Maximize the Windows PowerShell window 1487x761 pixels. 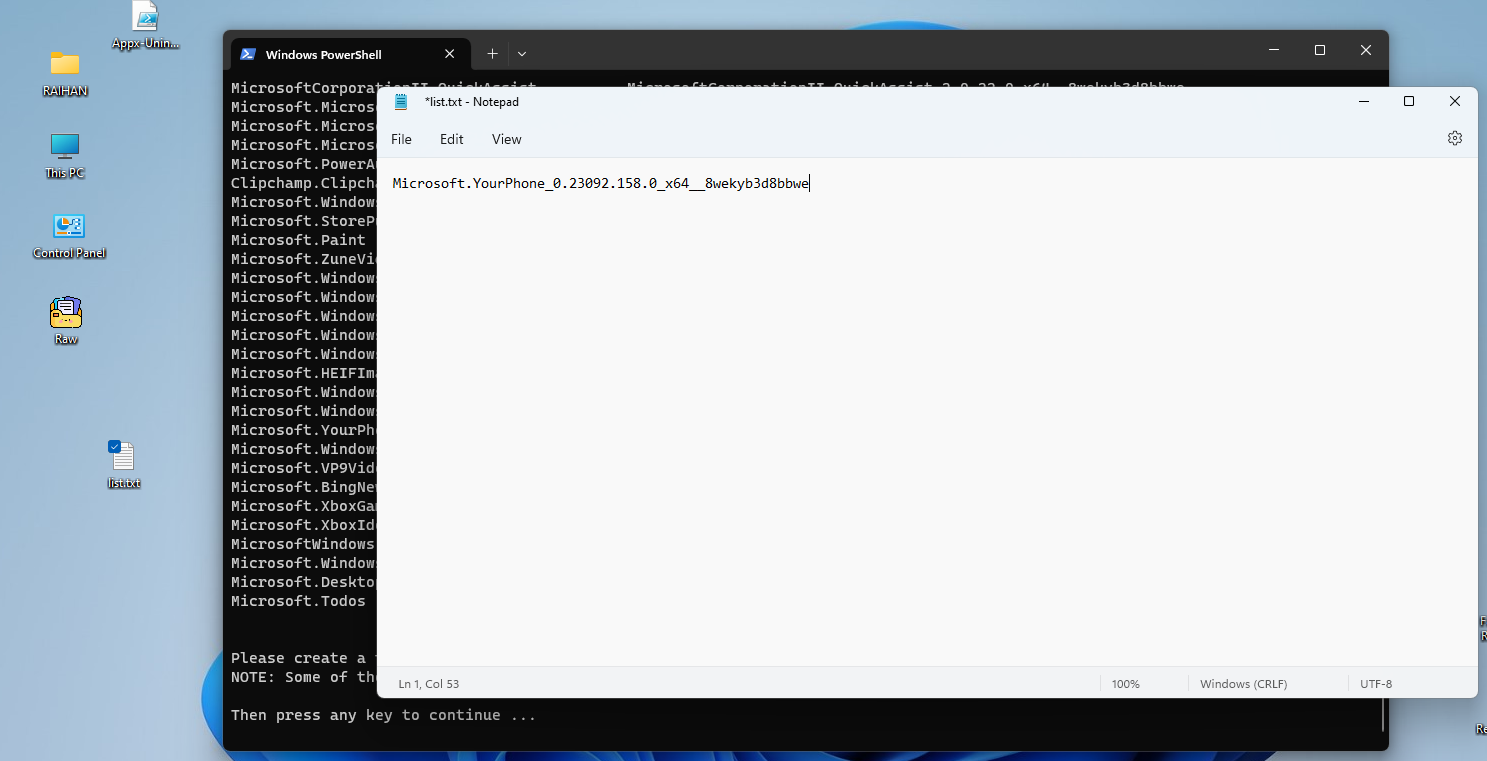(x=1320, y=50)
